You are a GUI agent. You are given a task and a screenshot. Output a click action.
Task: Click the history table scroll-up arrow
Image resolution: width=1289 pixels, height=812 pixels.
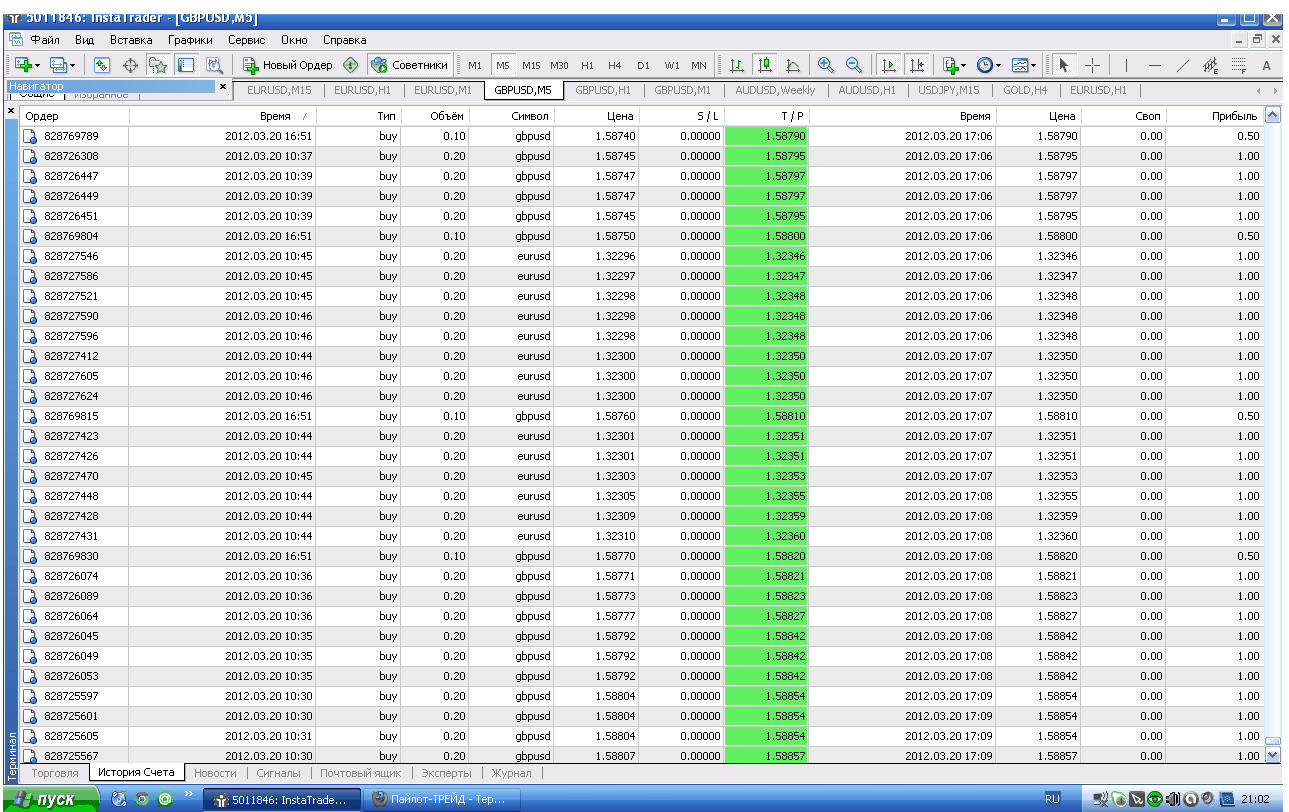(x=1272, y=115)
